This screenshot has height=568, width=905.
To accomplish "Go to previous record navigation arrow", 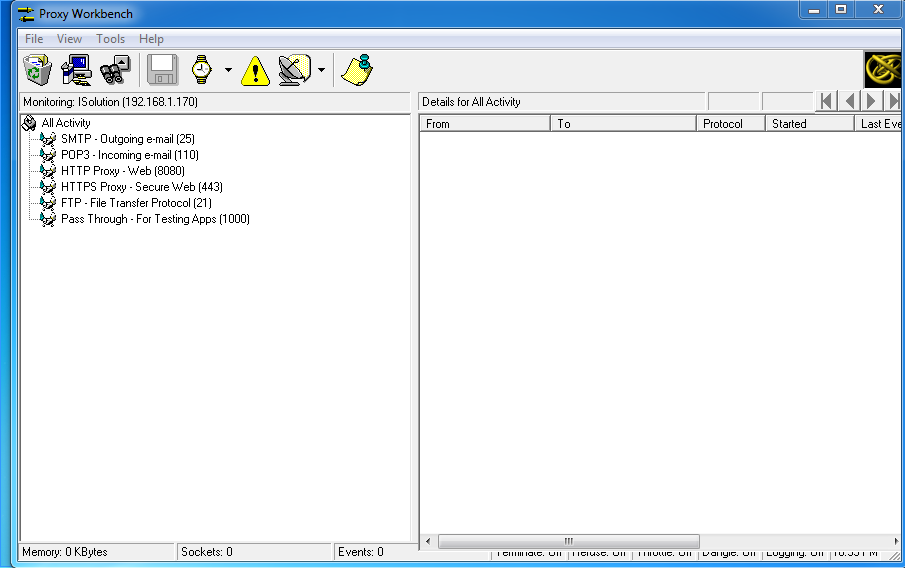I will pos(849,102).
